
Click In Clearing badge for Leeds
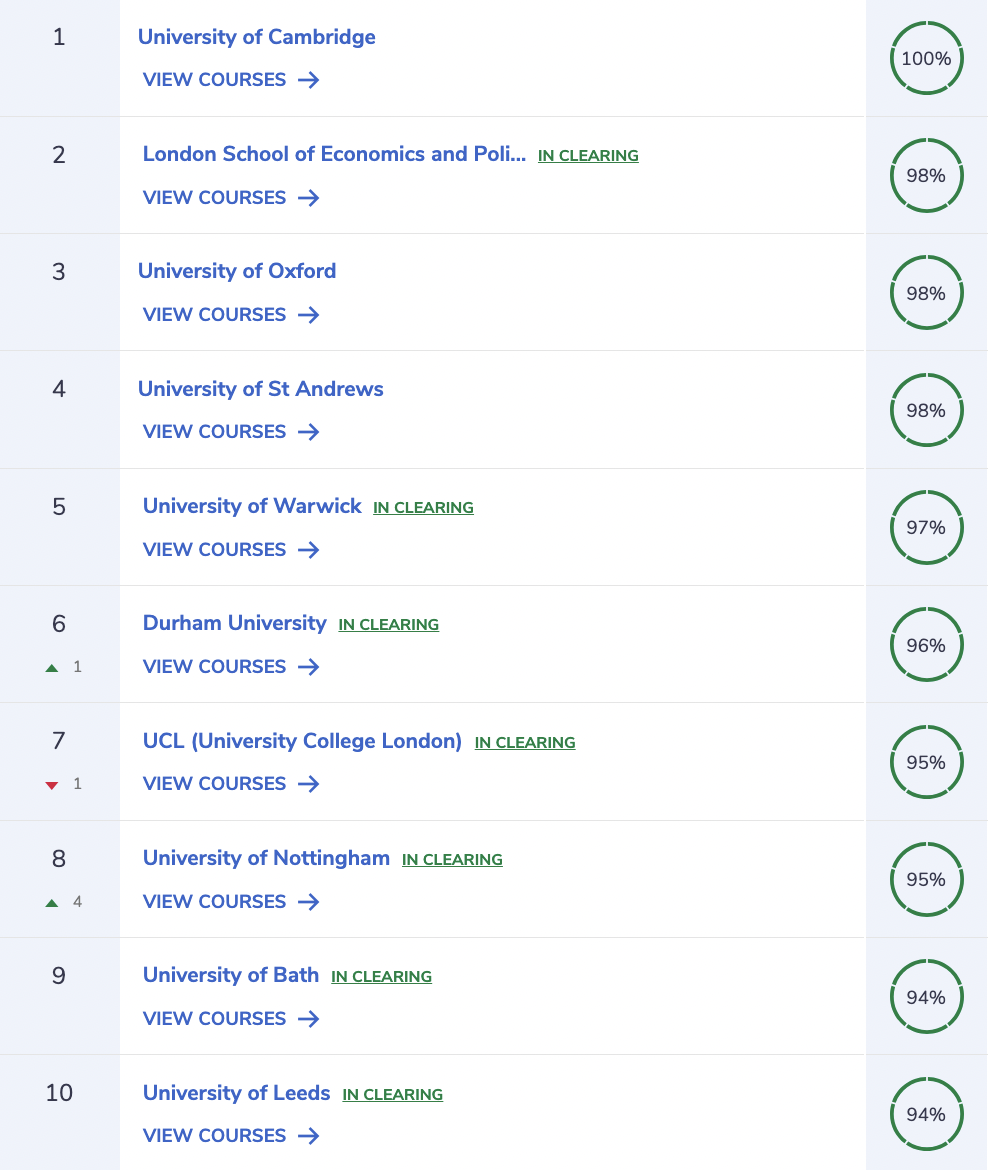393,1095
